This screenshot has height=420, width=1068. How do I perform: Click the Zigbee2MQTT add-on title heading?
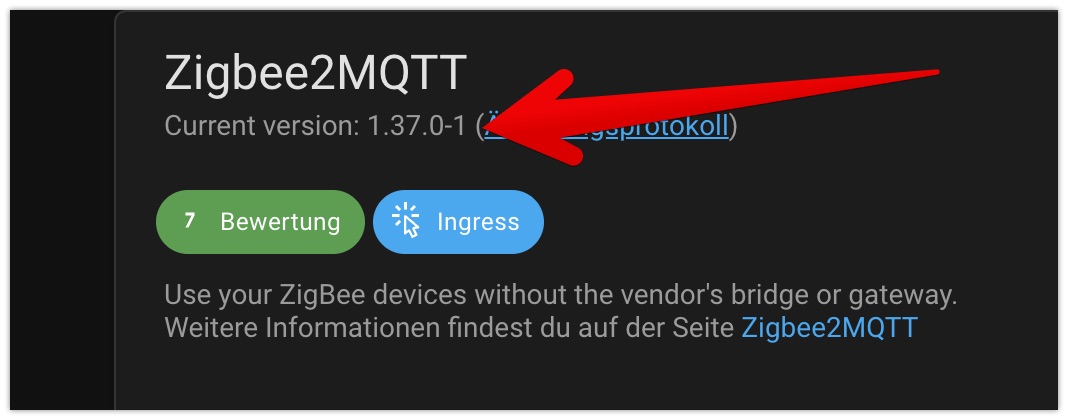coord(315,73)
